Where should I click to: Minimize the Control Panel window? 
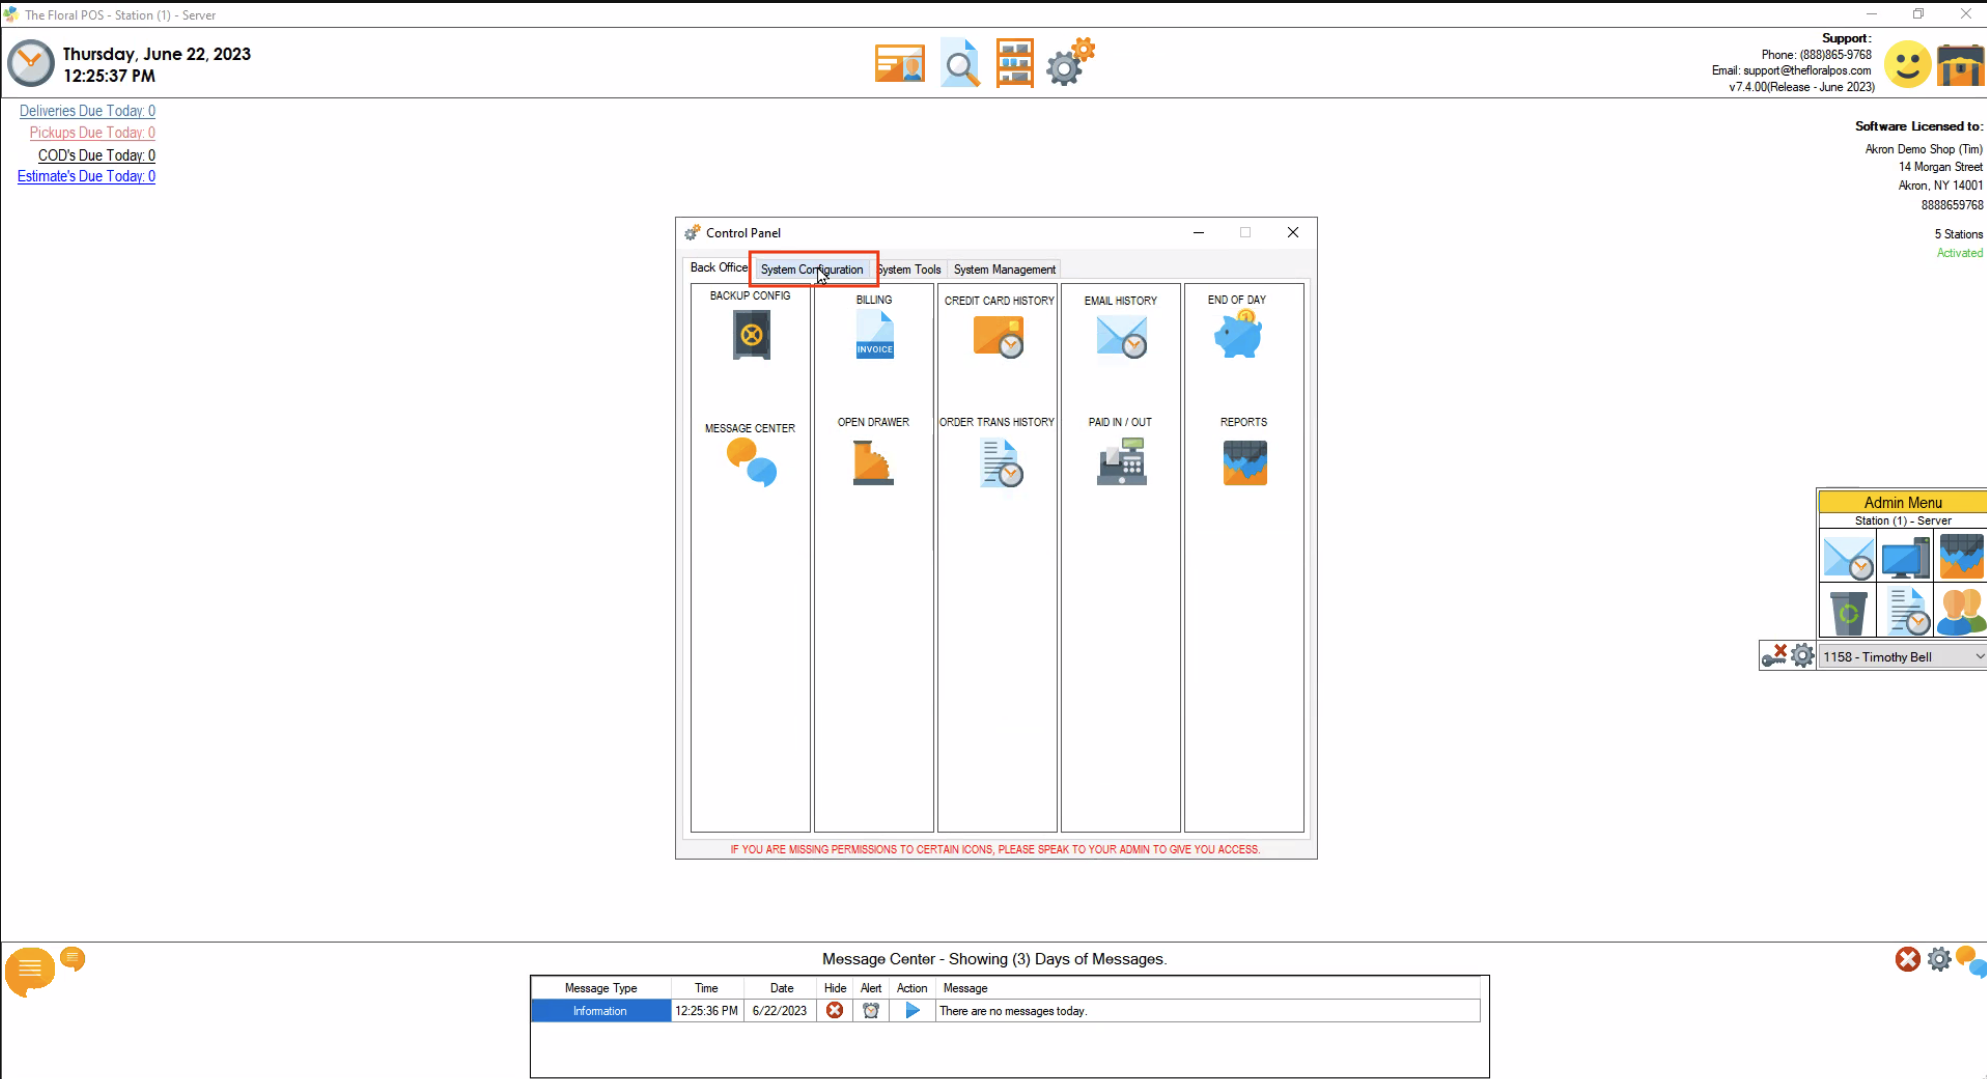tap(1198, 232)
